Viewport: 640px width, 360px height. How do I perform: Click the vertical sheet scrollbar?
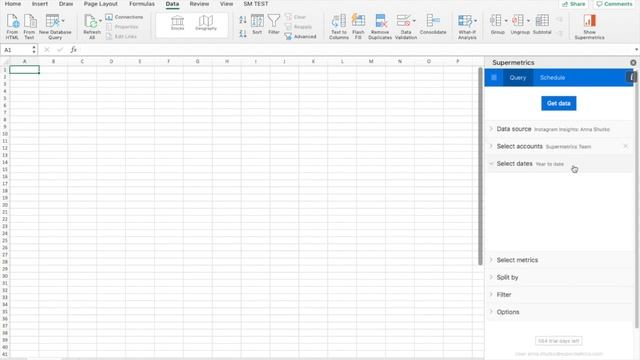(480, 166)
